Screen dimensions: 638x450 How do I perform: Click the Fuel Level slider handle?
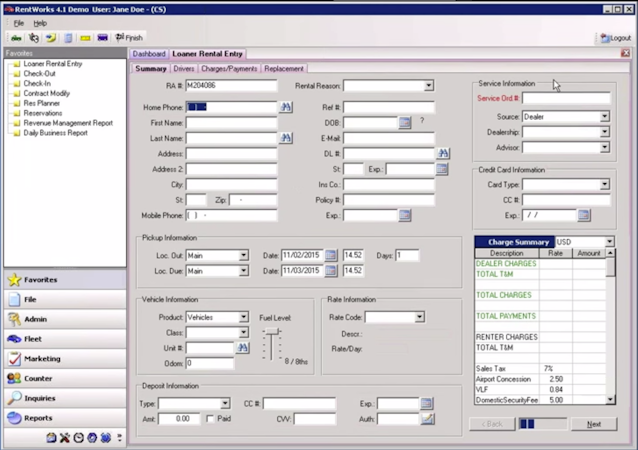pos(271,332)
